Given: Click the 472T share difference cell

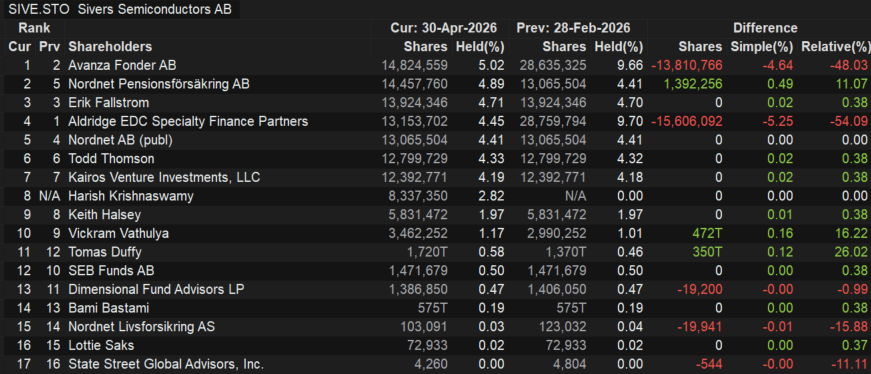Looking at the screenshot, I should [707, 233].
